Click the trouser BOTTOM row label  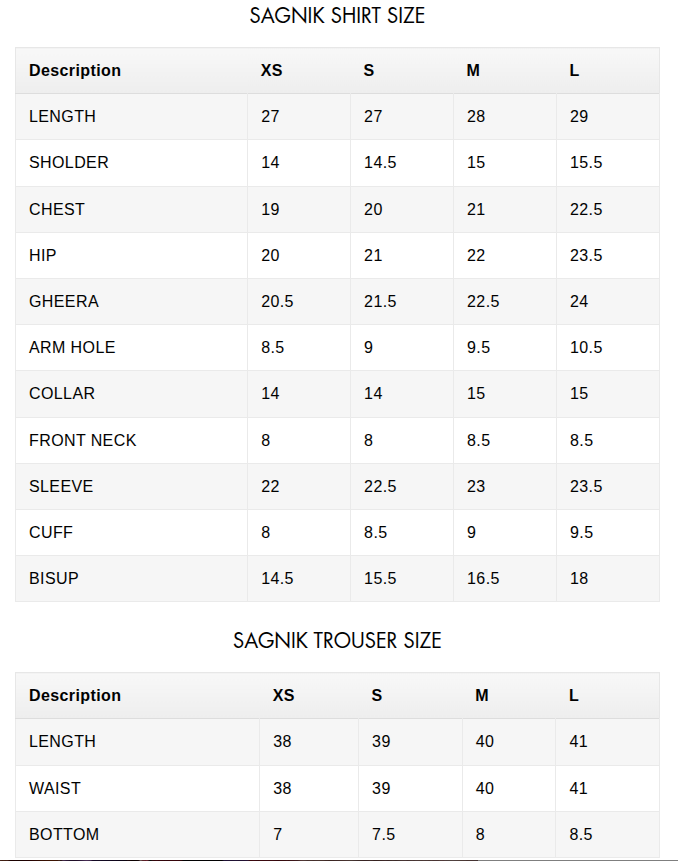pyautogui.click(x=64, y=835)
